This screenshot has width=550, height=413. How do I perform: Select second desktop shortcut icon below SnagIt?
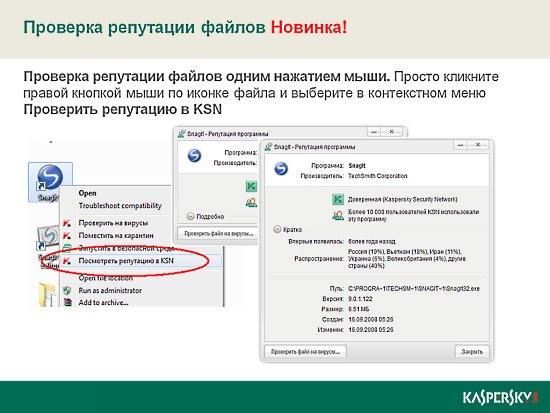tap(48, 237)
